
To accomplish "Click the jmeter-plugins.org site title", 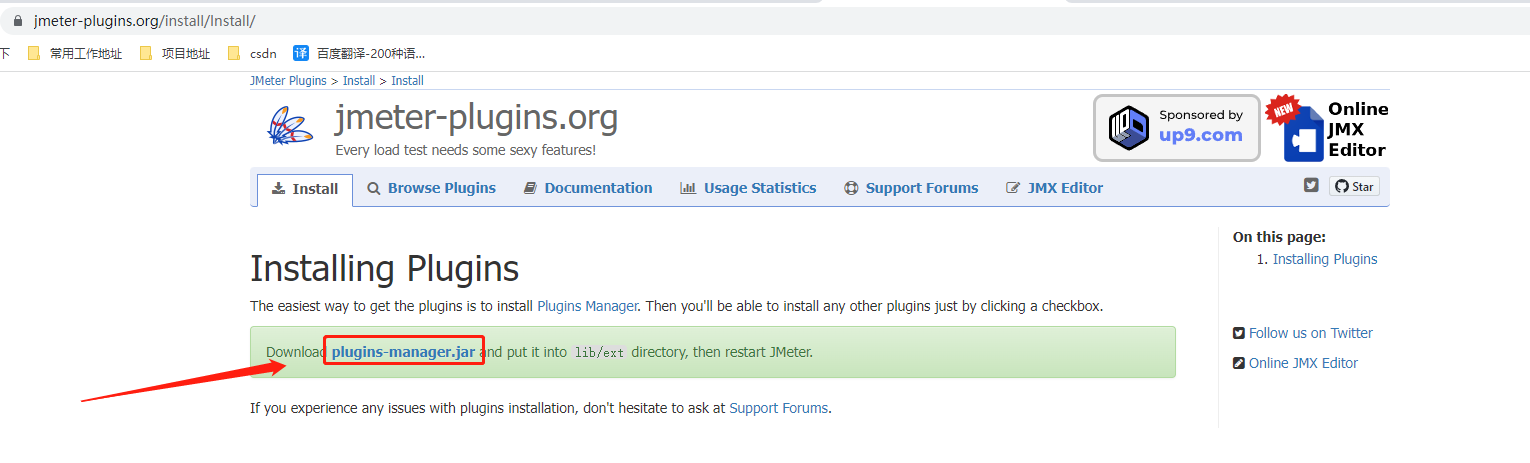I will tap(476, 118).
